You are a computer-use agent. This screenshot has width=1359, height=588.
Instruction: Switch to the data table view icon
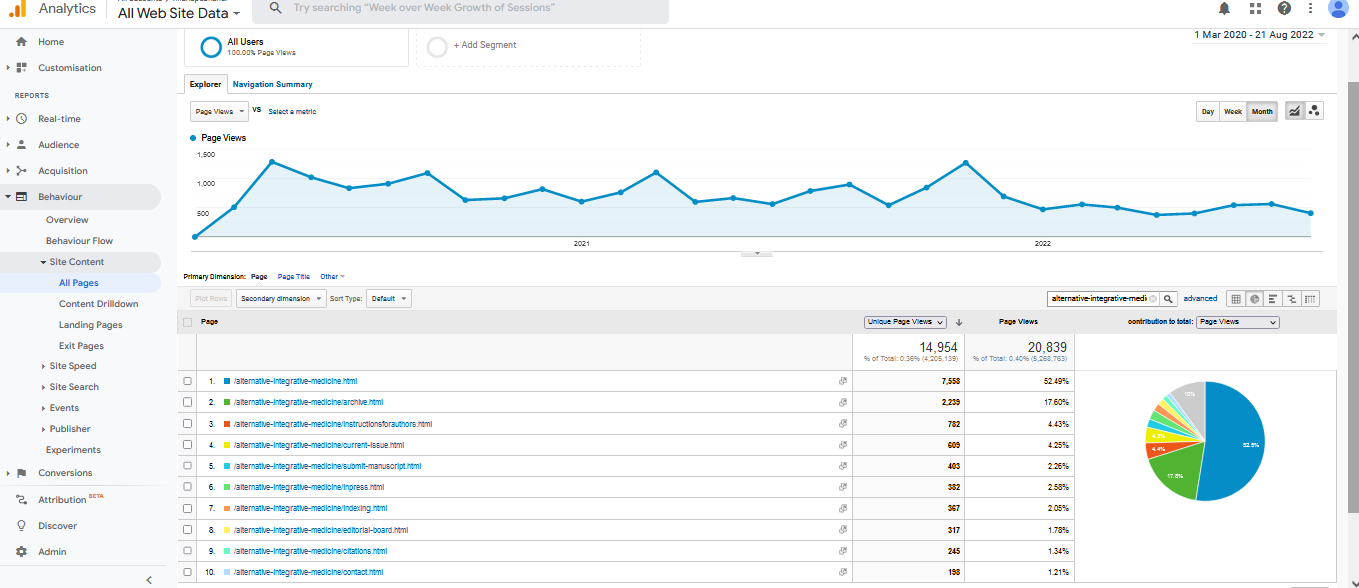(x=1236, y=298)
